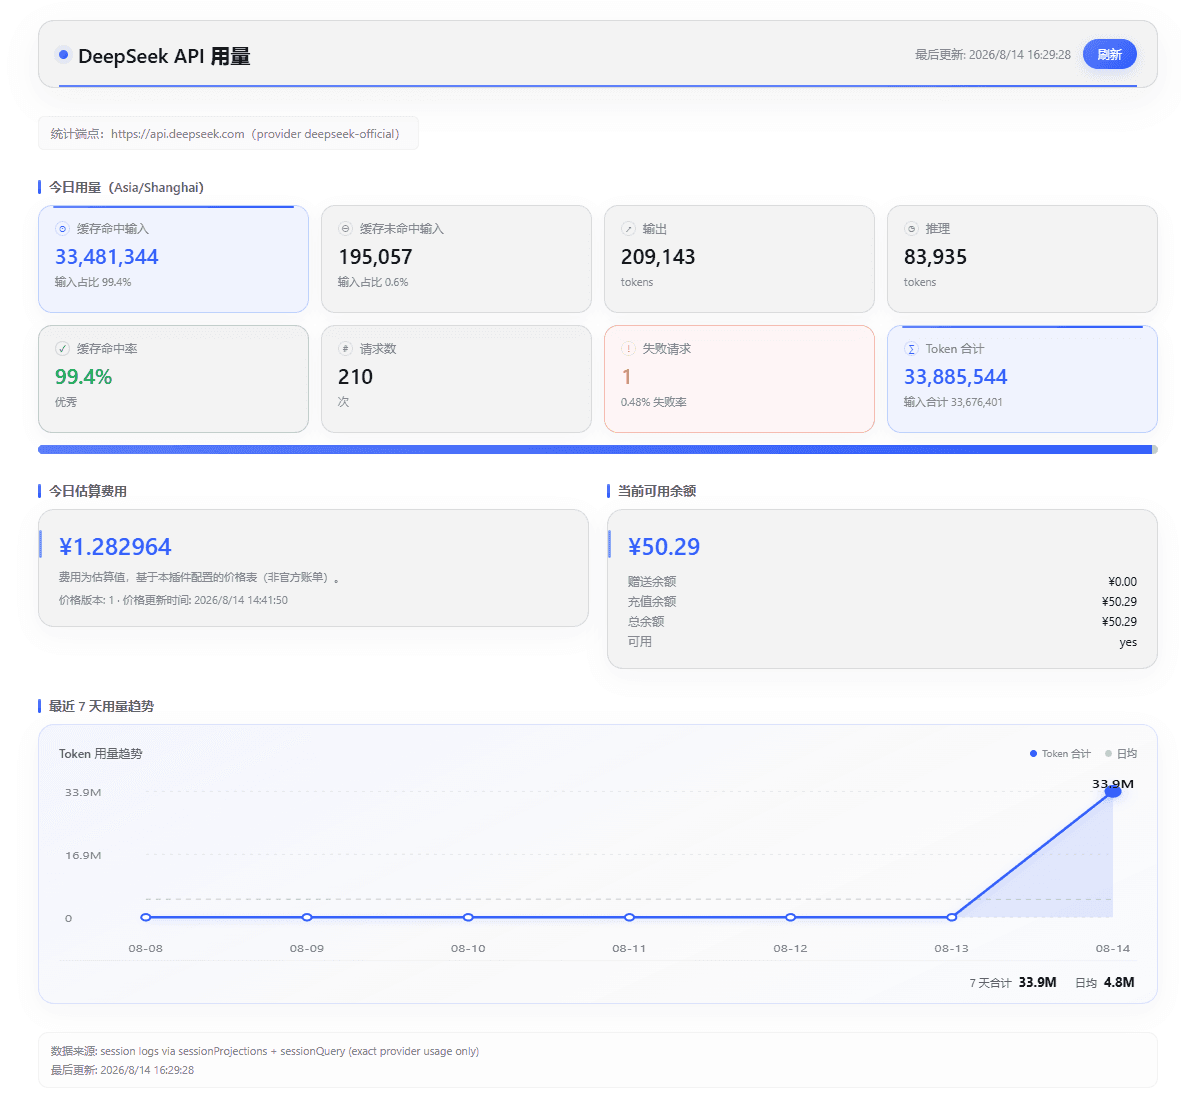Click the Token 合计 sigma icon

(911, 349)
